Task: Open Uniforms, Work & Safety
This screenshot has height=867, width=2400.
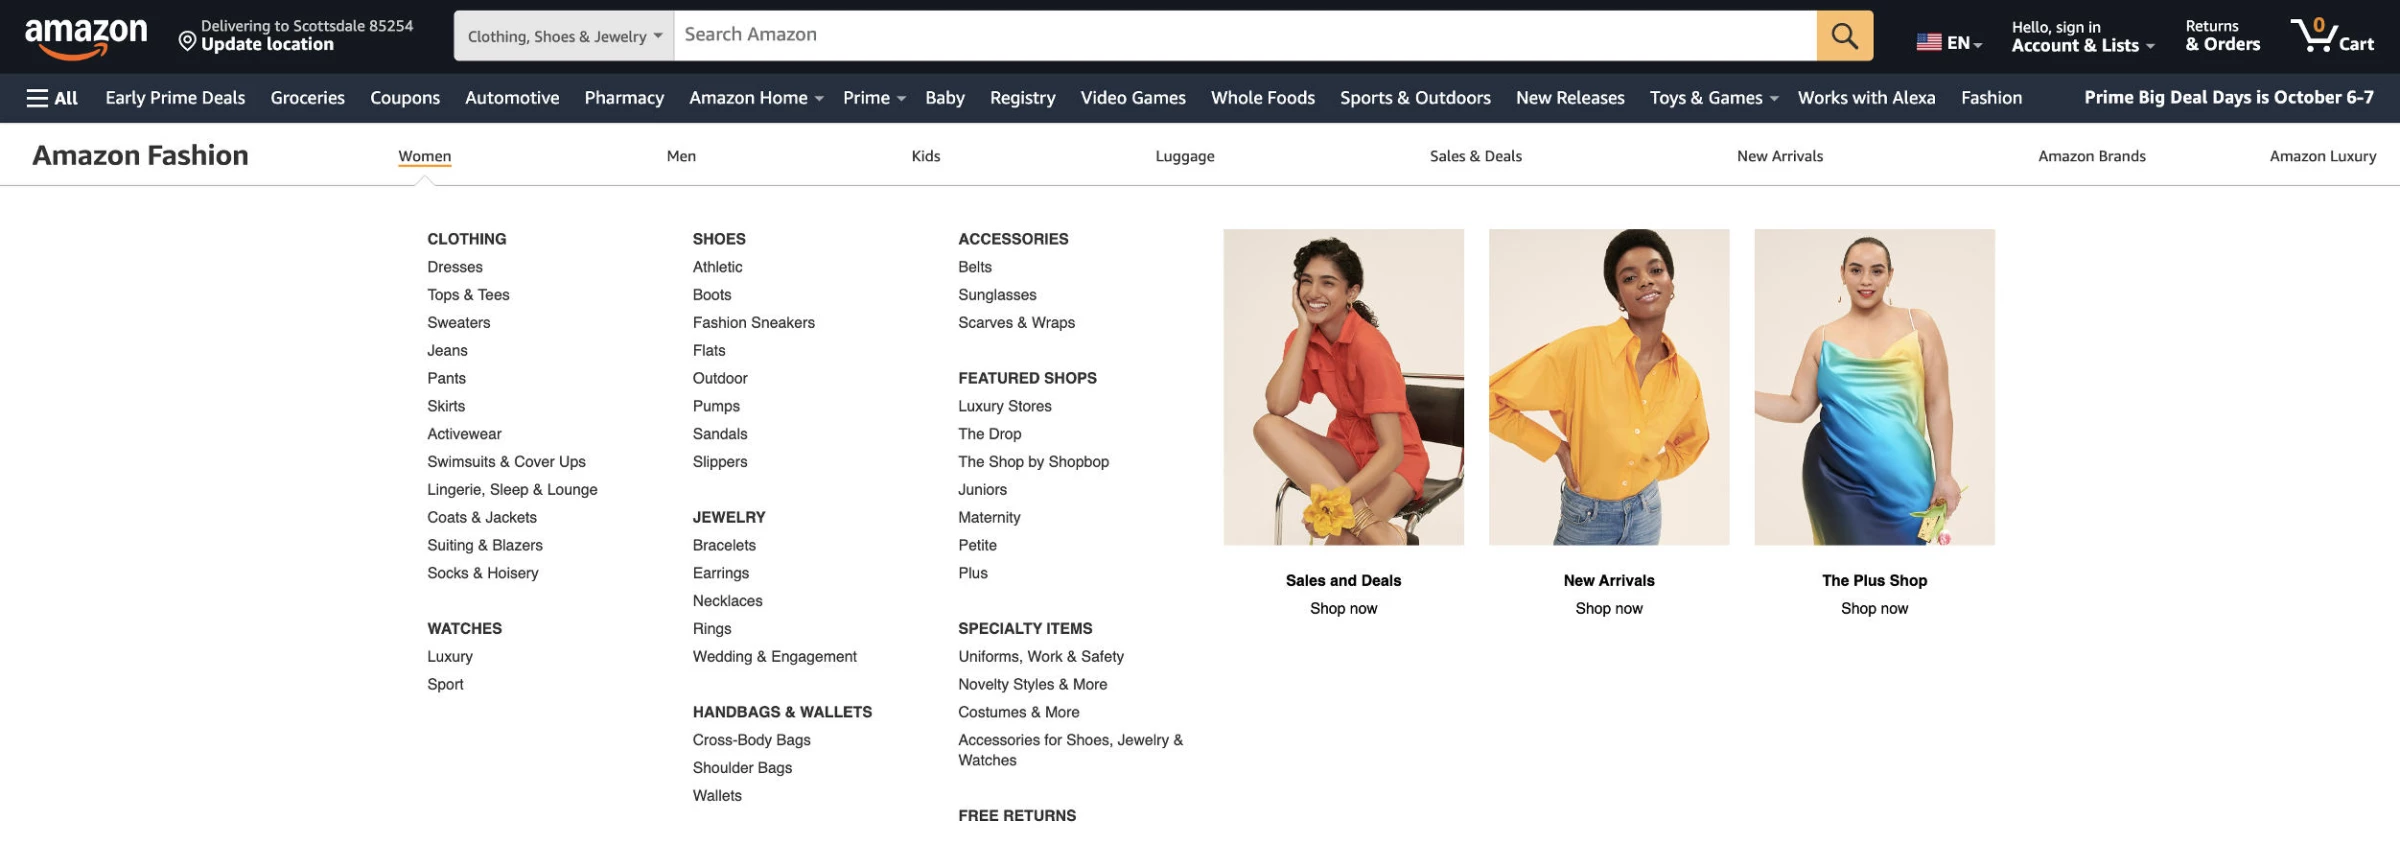Action: coord(1040,657)
